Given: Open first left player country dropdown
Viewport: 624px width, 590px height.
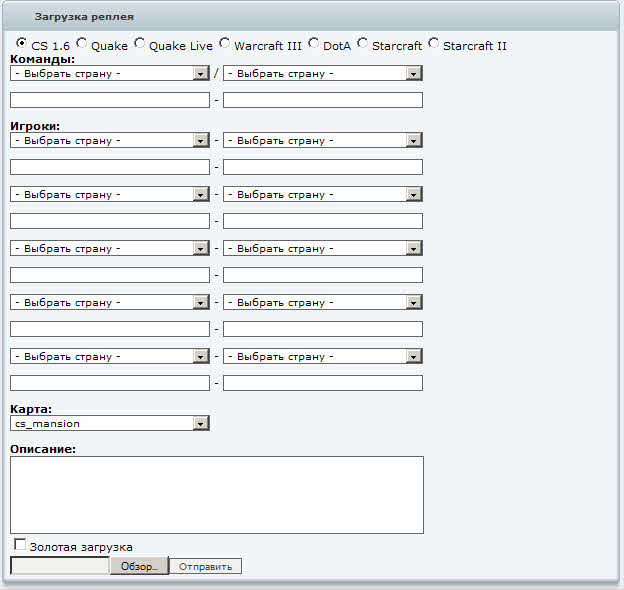Looking at the screenshot, I should 109,141.
